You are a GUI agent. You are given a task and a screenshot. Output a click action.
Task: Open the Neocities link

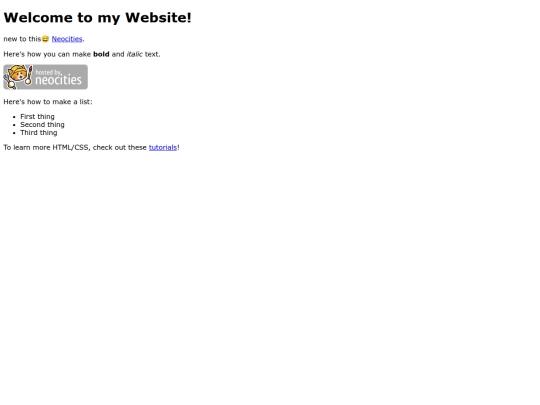[67, 39]
